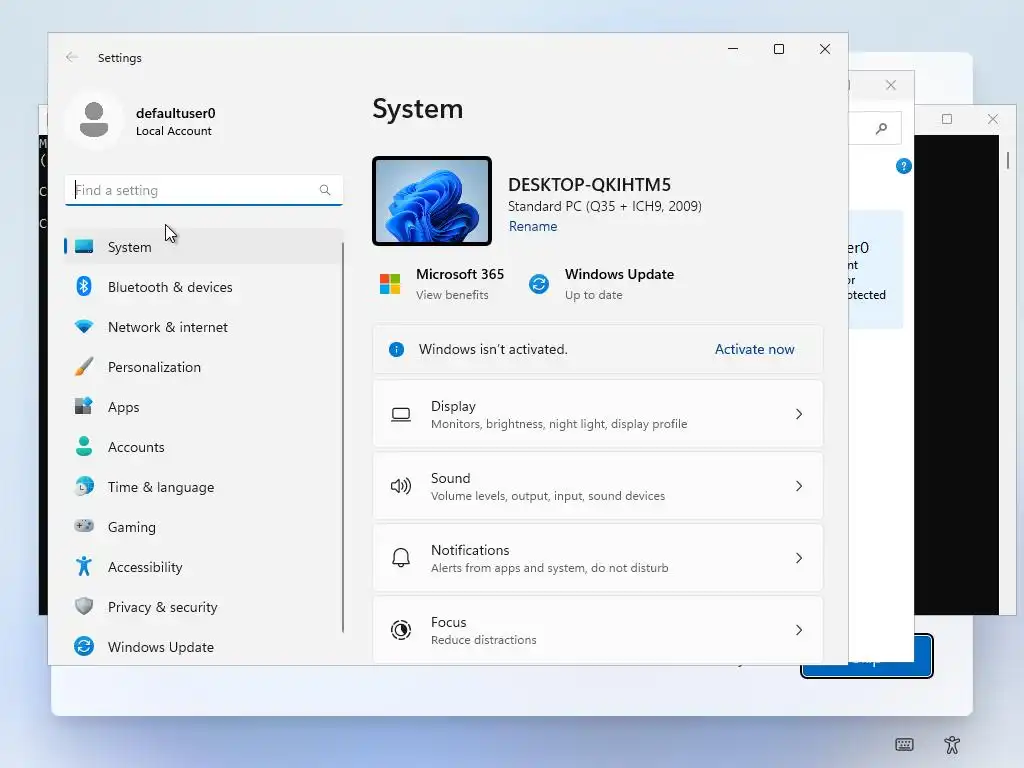Click the defaultuser0 profile avatar
Viewport: 1024px width, 768px height.
(94, 120)
